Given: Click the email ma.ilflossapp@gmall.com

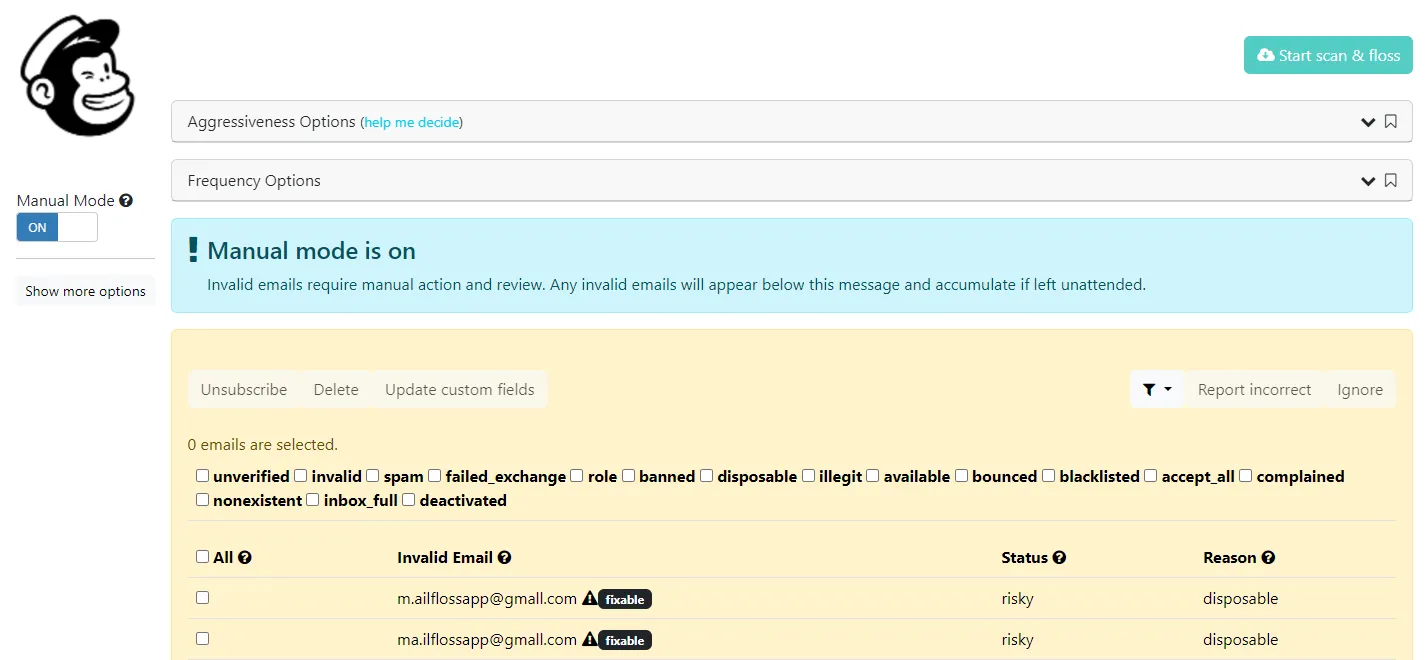Looking at the screenshot, I should [x=487, y=640].
